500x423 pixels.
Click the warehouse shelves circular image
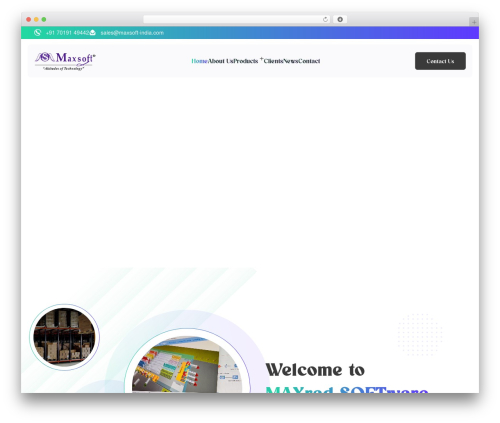click(64, 337)
